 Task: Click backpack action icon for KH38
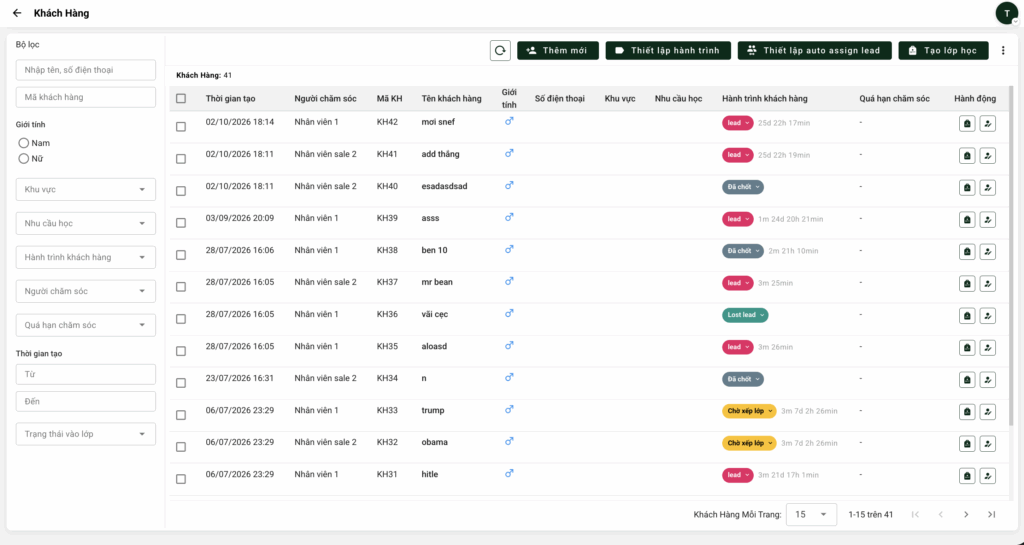pos(967,251)
